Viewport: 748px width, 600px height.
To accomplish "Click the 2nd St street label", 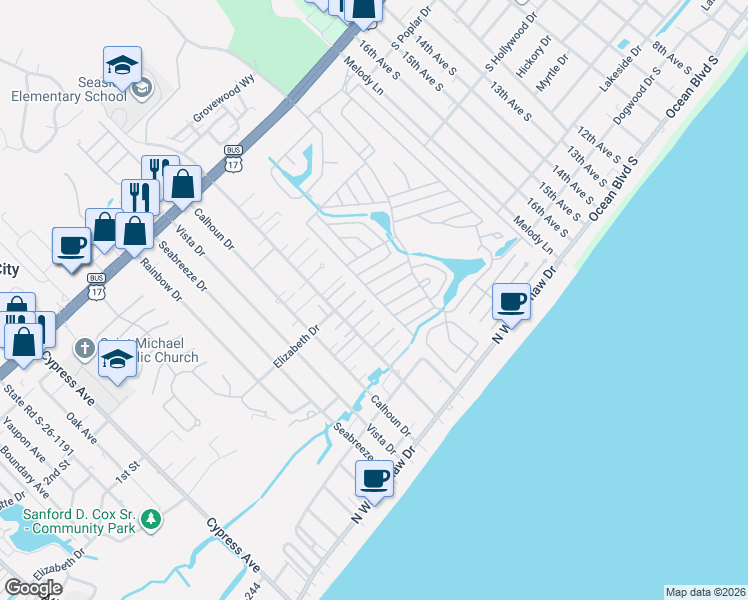I will [x=58, y=472].
